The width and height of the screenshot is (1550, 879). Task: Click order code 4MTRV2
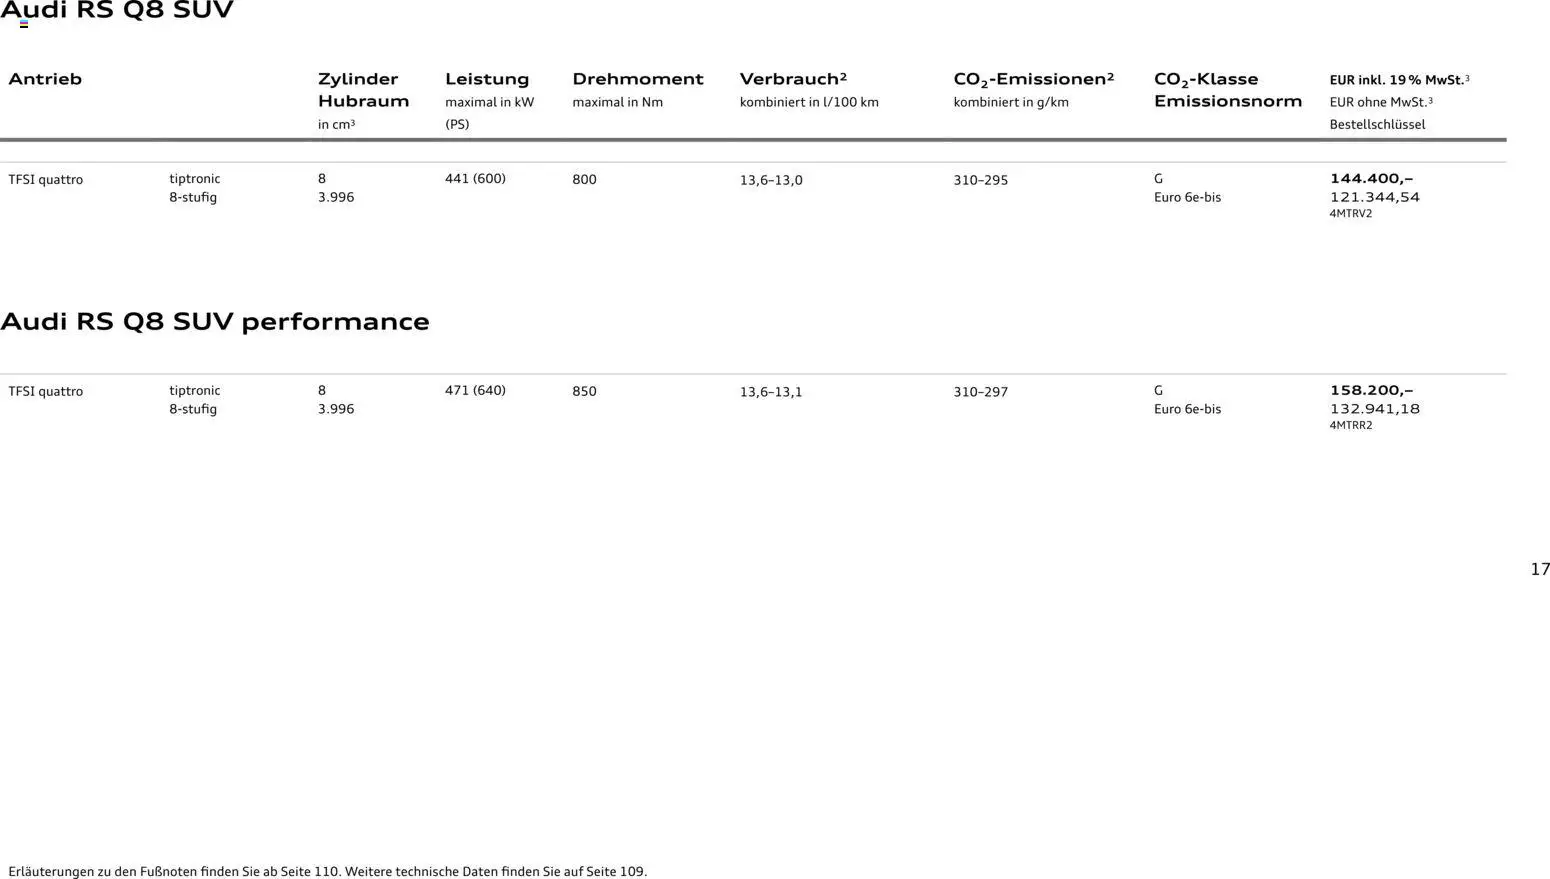click(1350, 214)
